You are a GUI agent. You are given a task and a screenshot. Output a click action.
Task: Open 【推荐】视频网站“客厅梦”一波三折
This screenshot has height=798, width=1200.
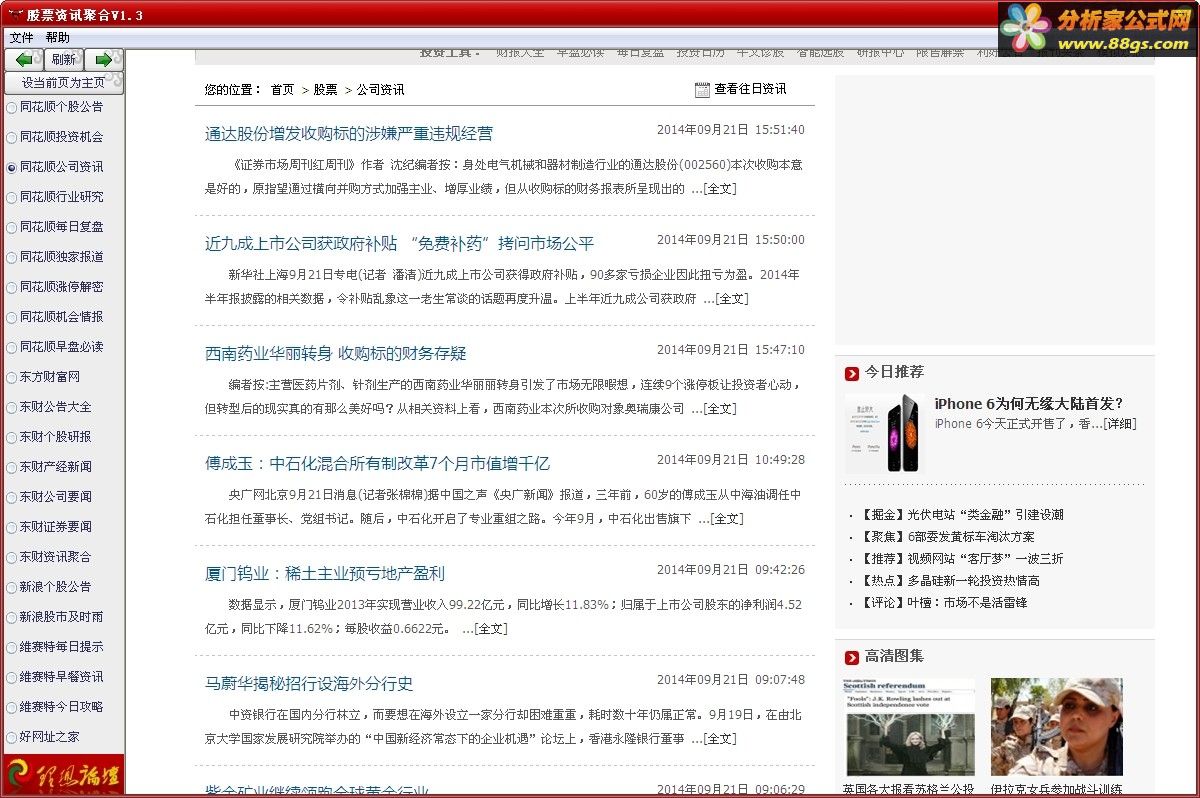tap(961, 559)
